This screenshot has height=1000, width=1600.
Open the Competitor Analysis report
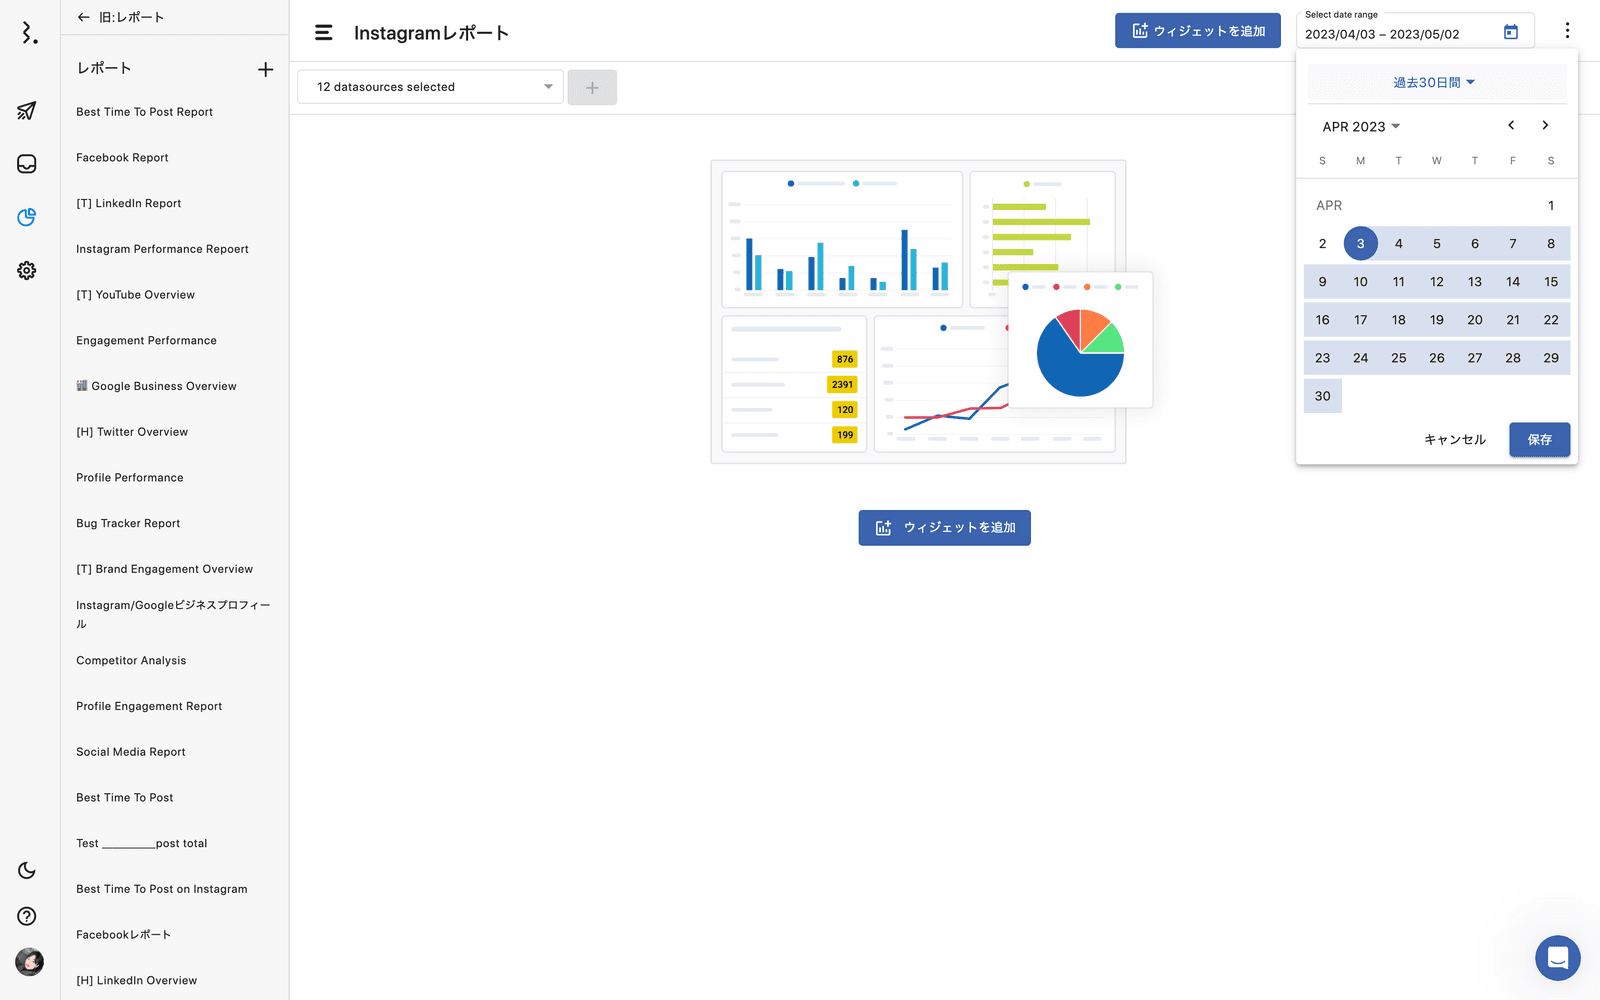click(131, 661)
